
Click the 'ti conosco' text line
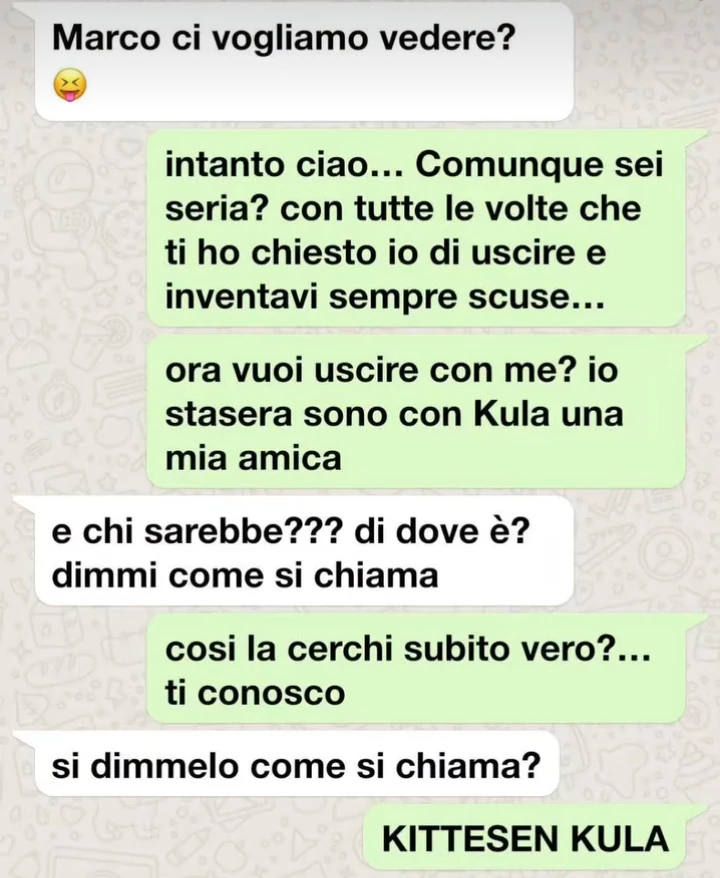(255, 693)
